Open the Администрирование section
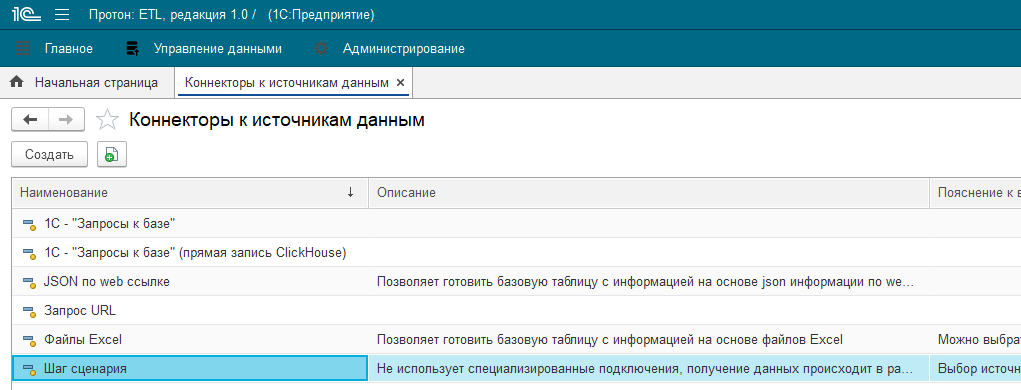This screenshot has height=390, width=1021. 404,49
